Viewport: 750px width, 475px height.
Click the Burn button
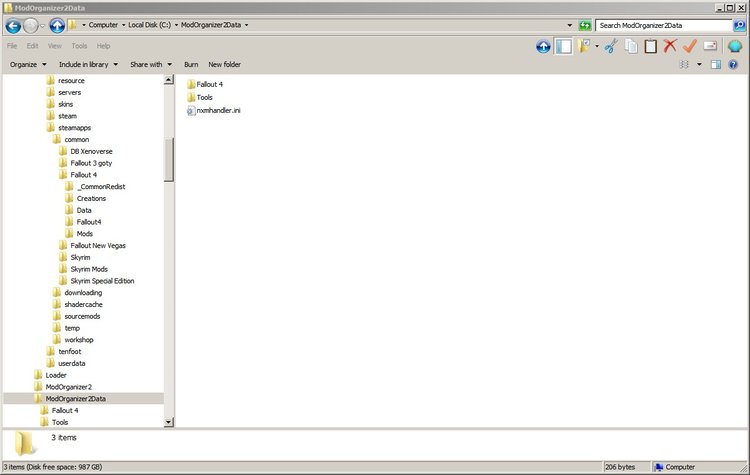click(x=191, y=64)
